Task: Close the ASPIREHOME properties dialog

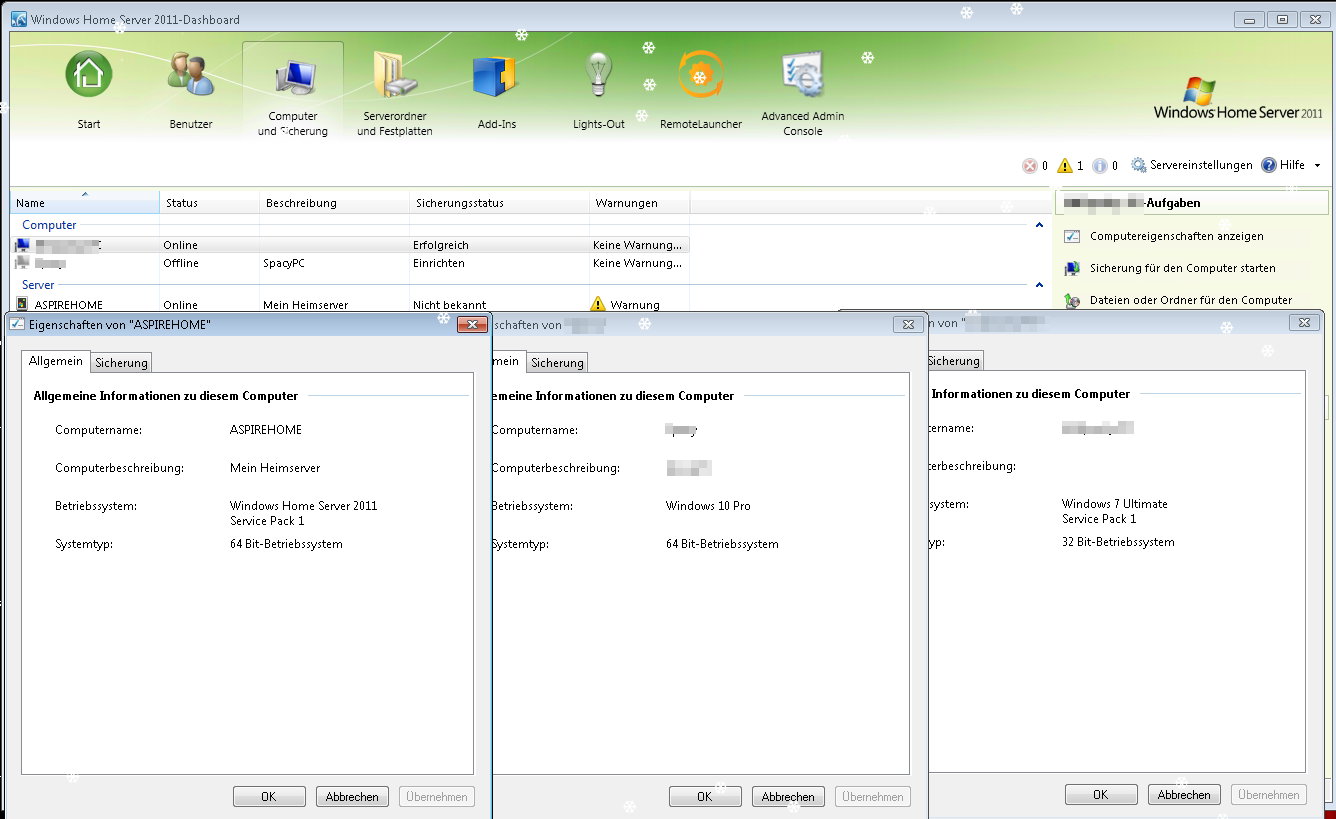Action: 472,324
